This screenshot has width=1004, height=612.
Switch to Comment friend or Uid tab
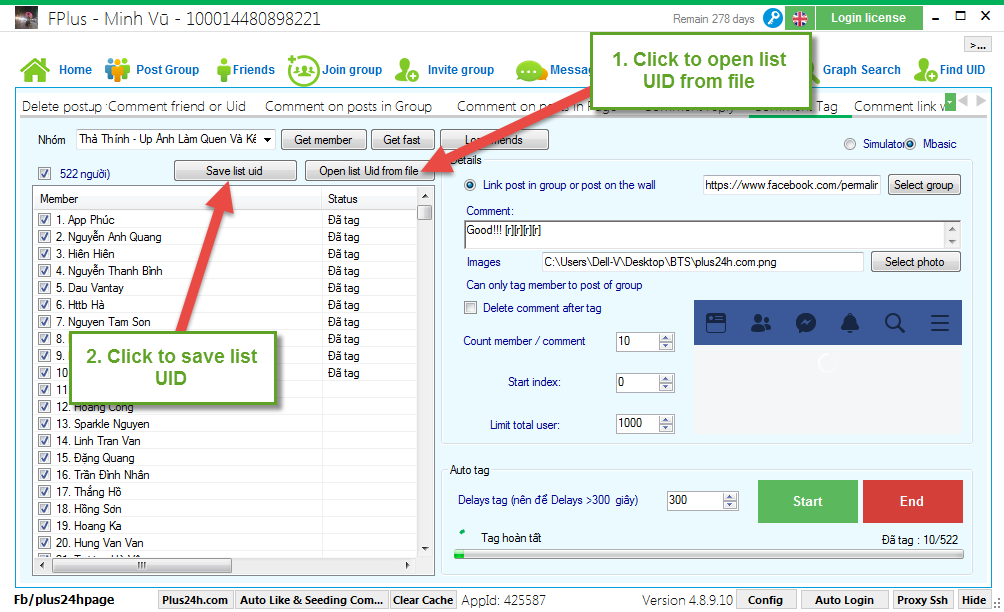[x=177, y=106]
